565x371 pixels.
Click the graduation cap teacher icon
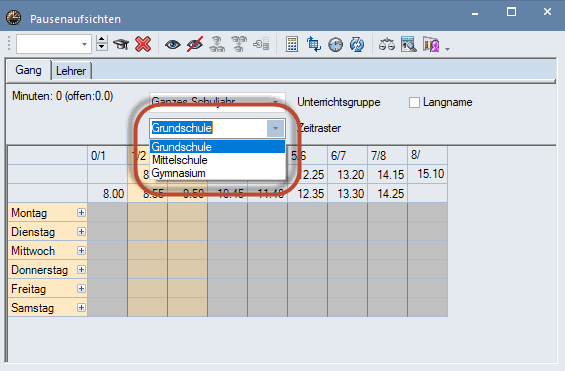[x=121, y=45]
